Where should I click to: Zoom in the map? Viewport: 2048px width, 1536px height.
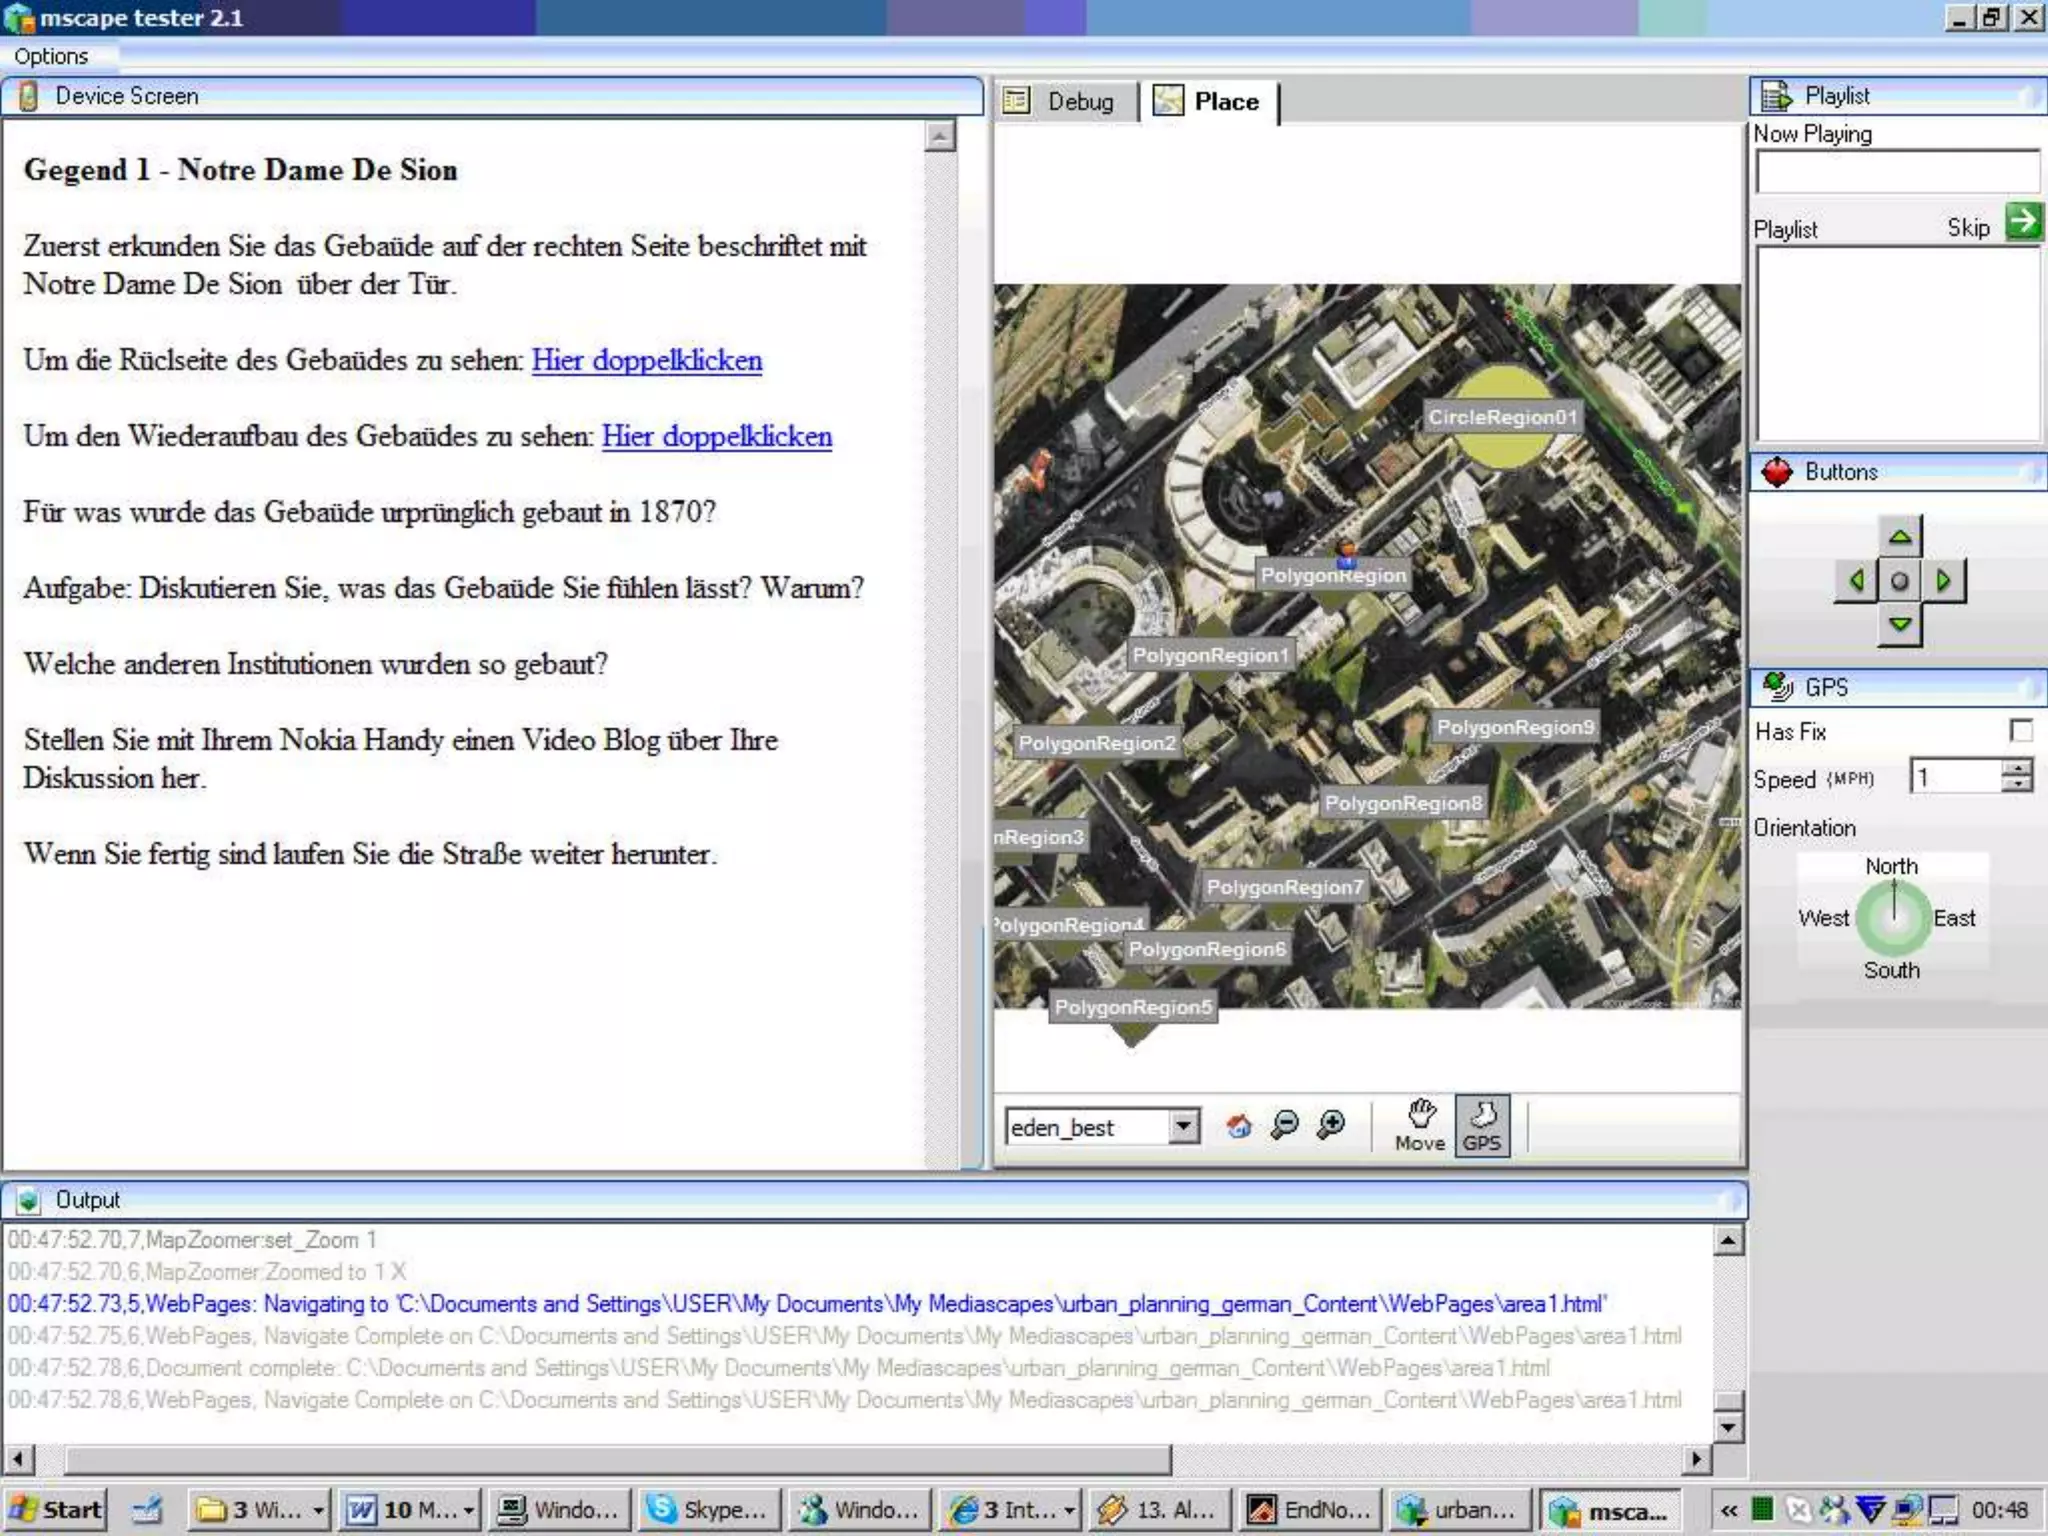(x=1331, y=1126)
